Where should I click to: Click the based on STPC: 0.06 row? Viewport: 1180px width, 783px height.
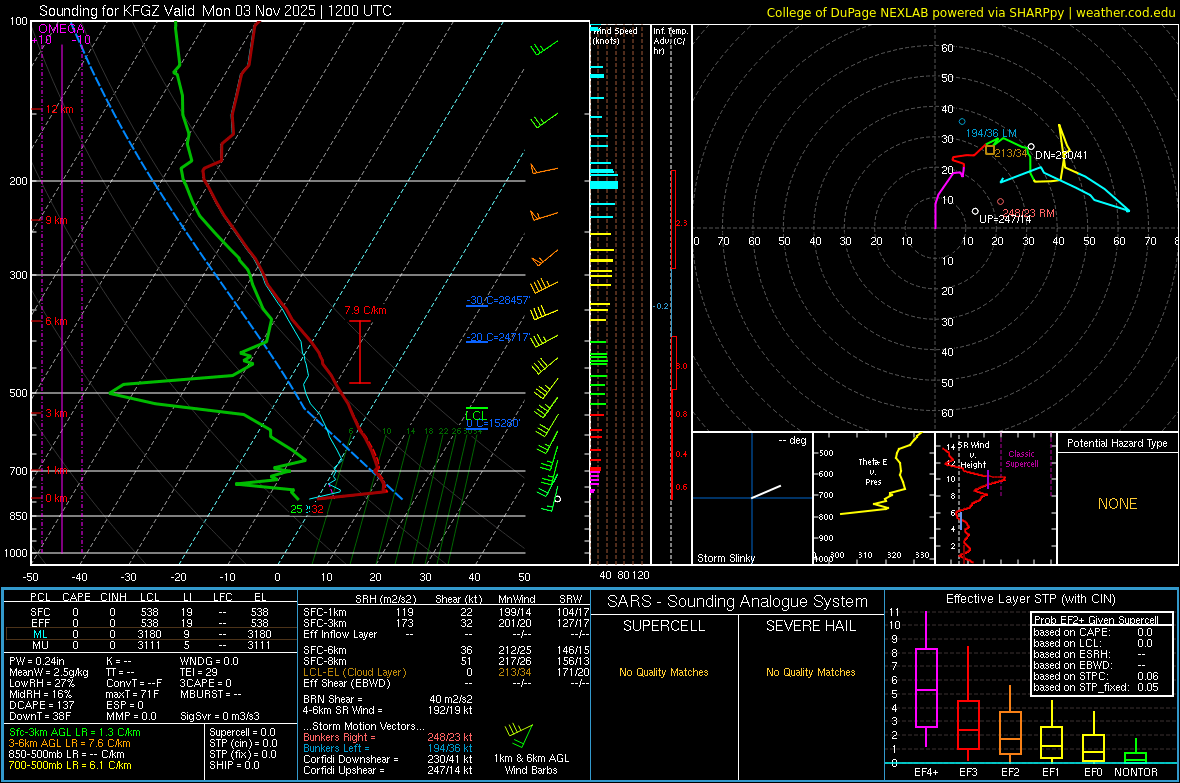pyautogui.click(x=1096, y=676)
